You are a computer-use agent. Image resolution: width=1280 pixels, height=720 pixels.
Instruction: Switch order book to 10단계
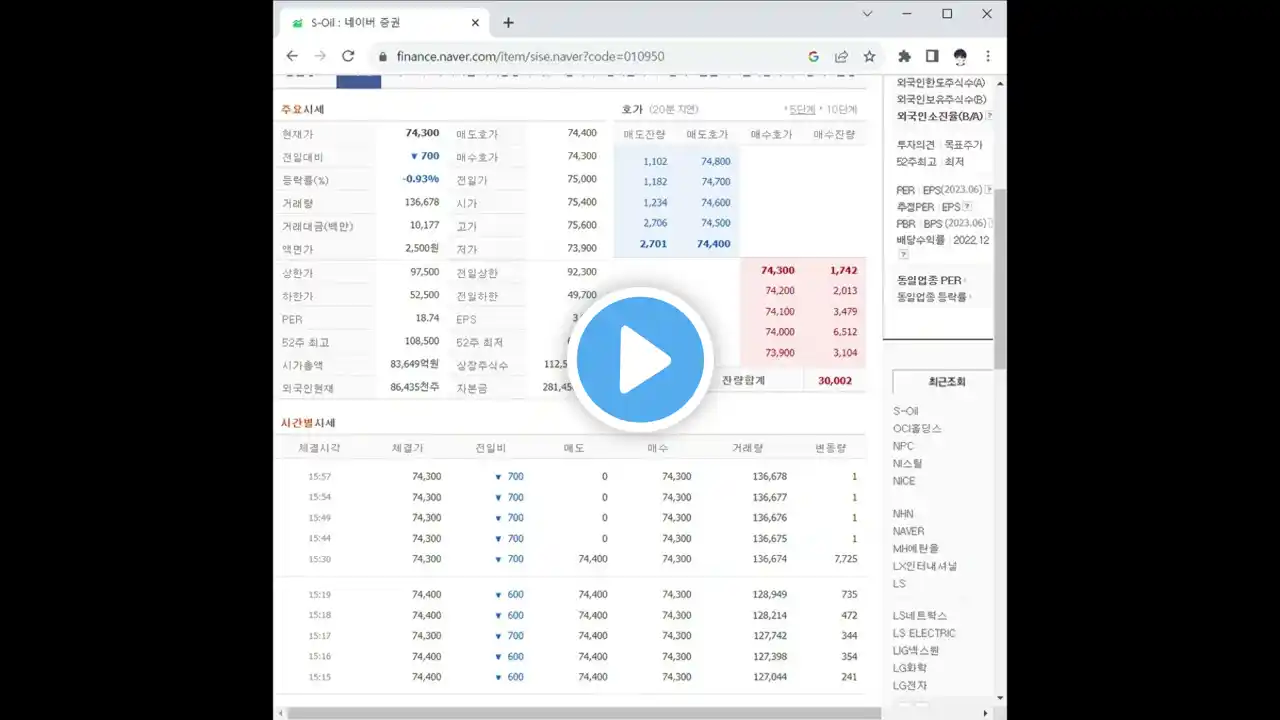click(841, 109)
